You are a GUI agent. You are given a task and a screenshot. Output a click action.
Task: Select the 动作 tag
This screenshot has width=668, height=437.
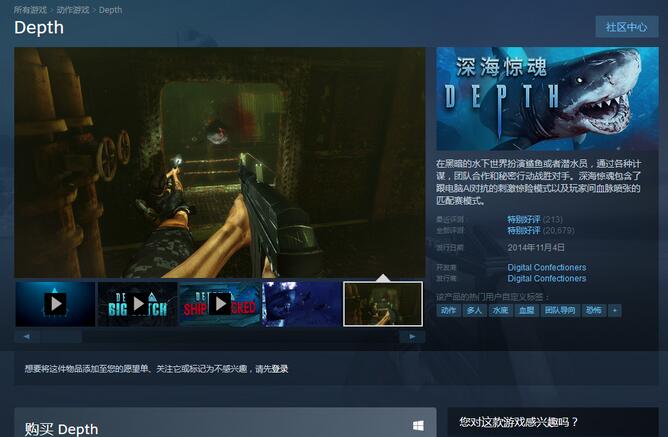coord(448,311)
